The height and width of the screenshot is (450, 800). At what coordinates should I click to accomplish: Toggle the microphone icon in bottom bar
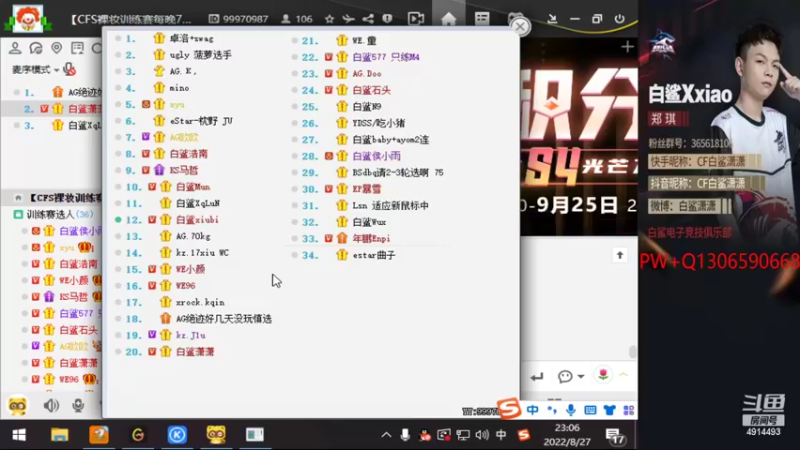[78, 405]
